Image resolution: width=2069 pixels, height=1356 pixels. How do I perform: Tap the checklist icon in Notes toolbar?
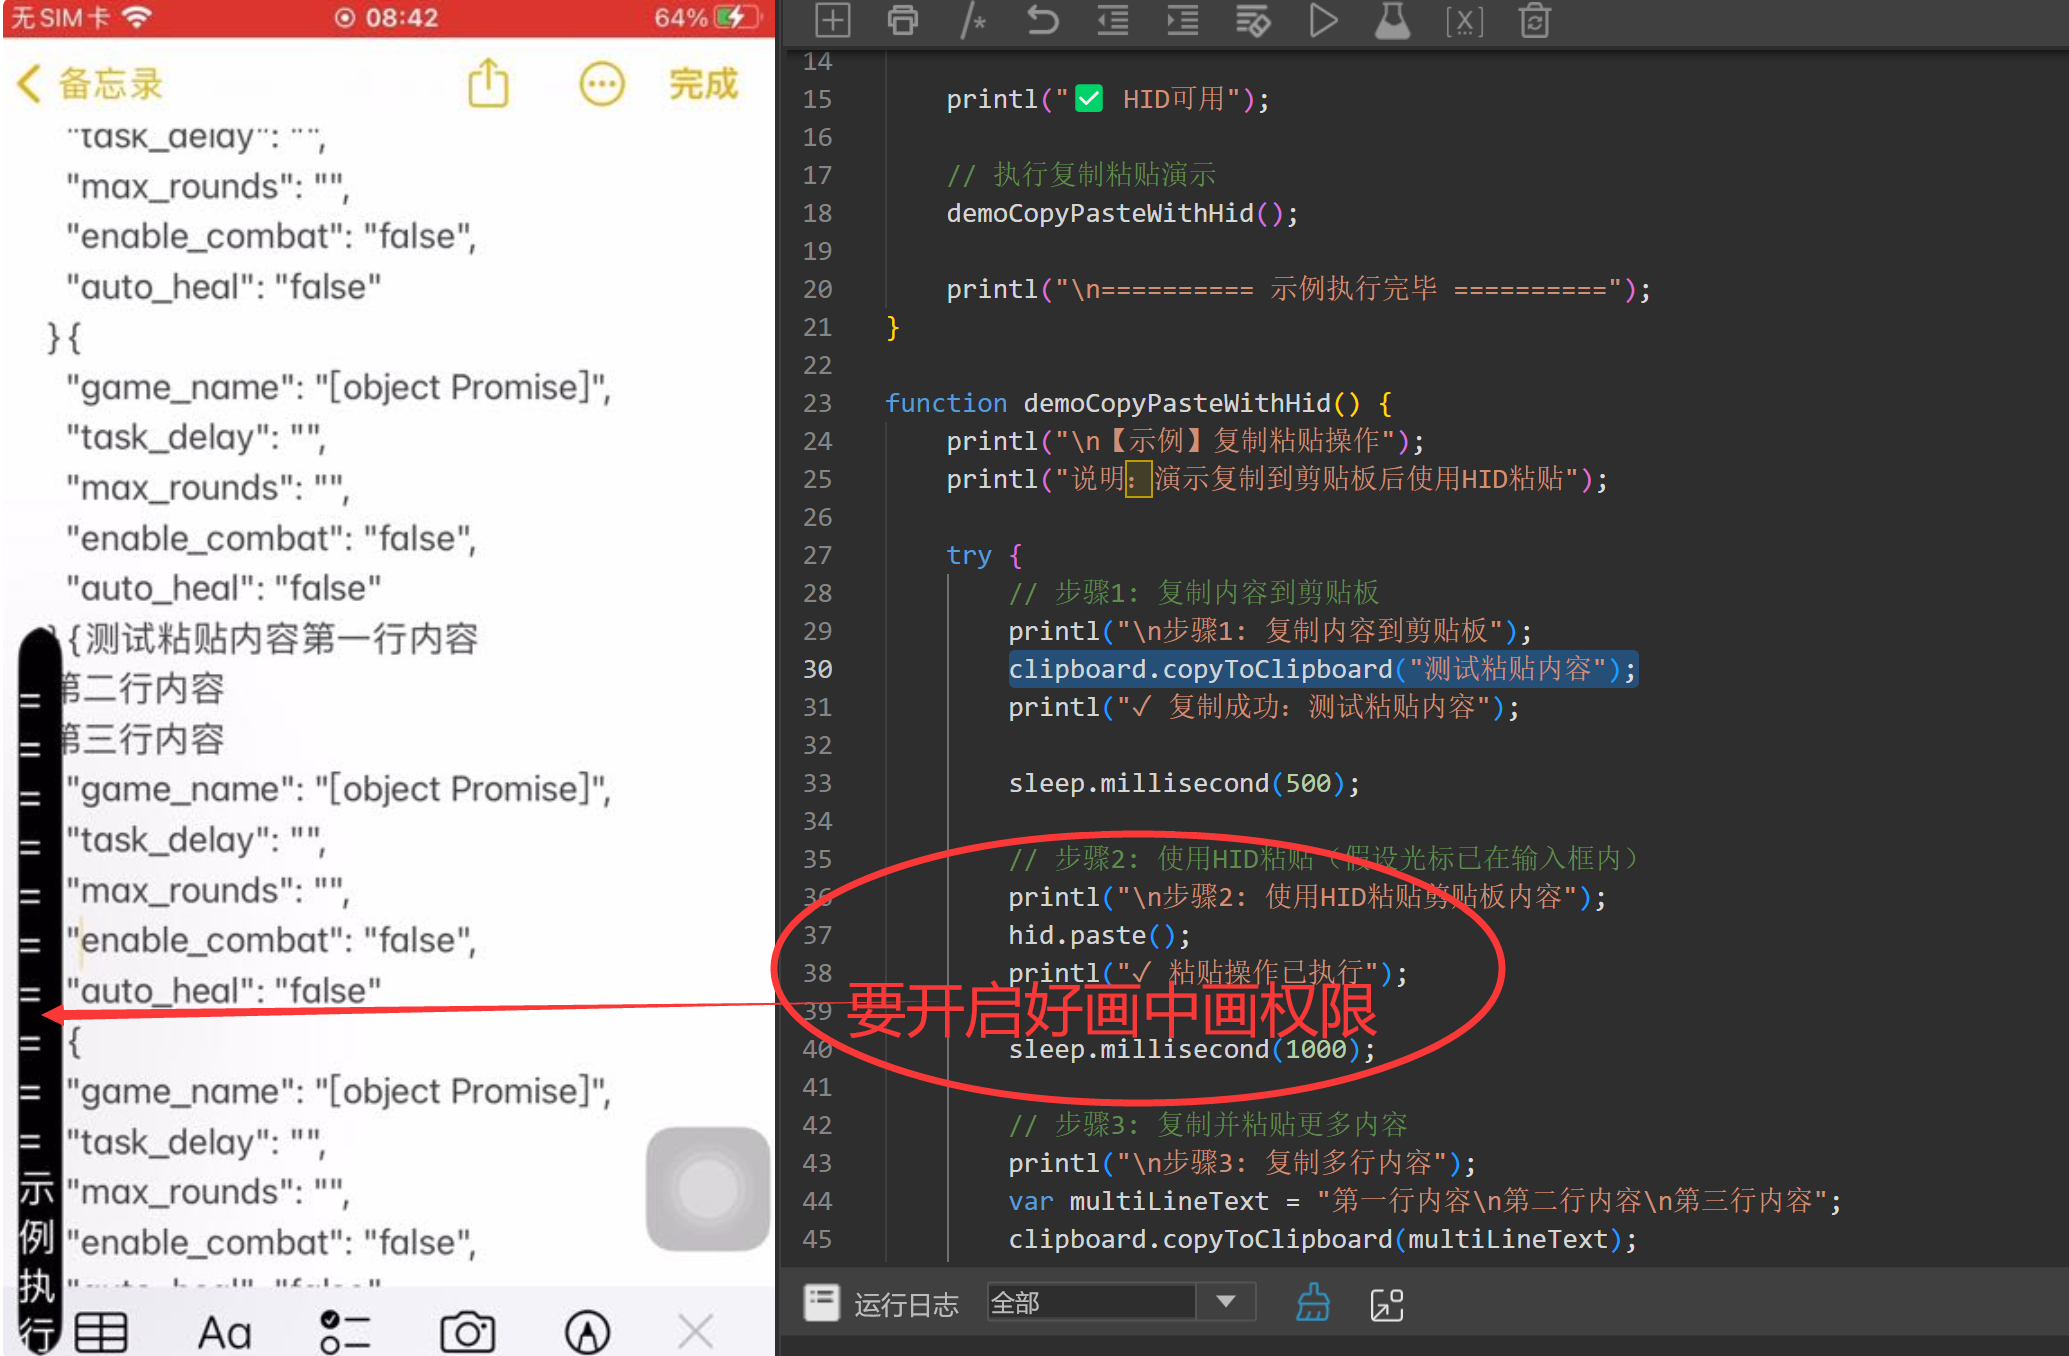click(345, 1331)
